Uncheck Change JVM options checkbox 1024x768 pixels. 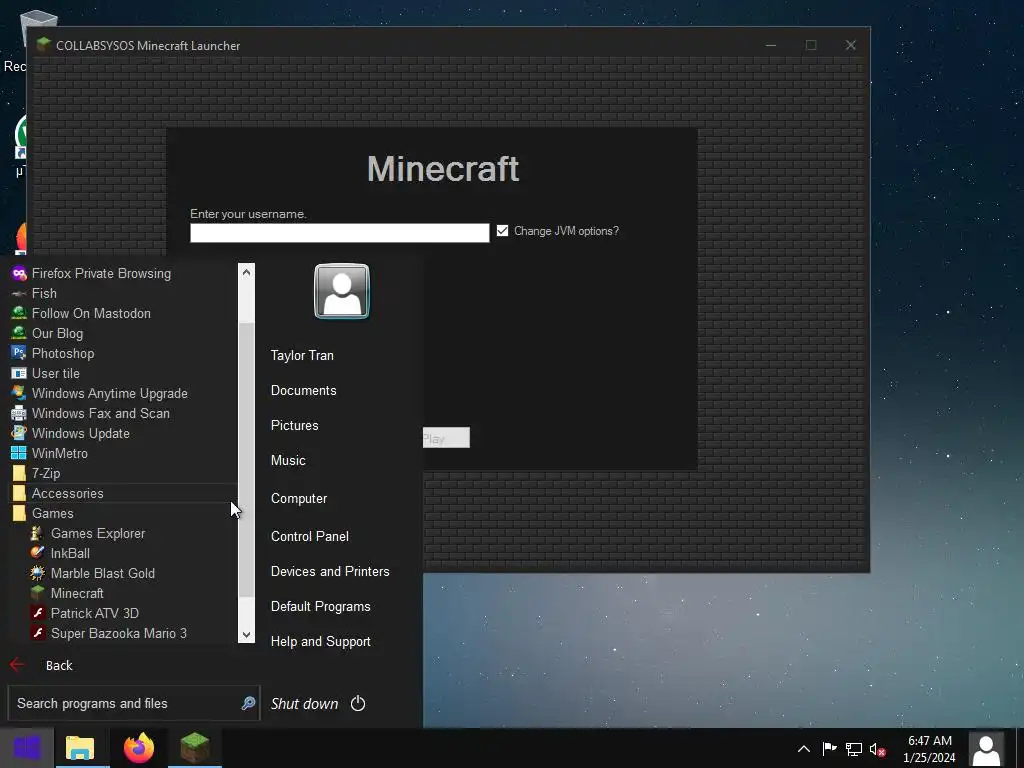[x=502, y=231]
